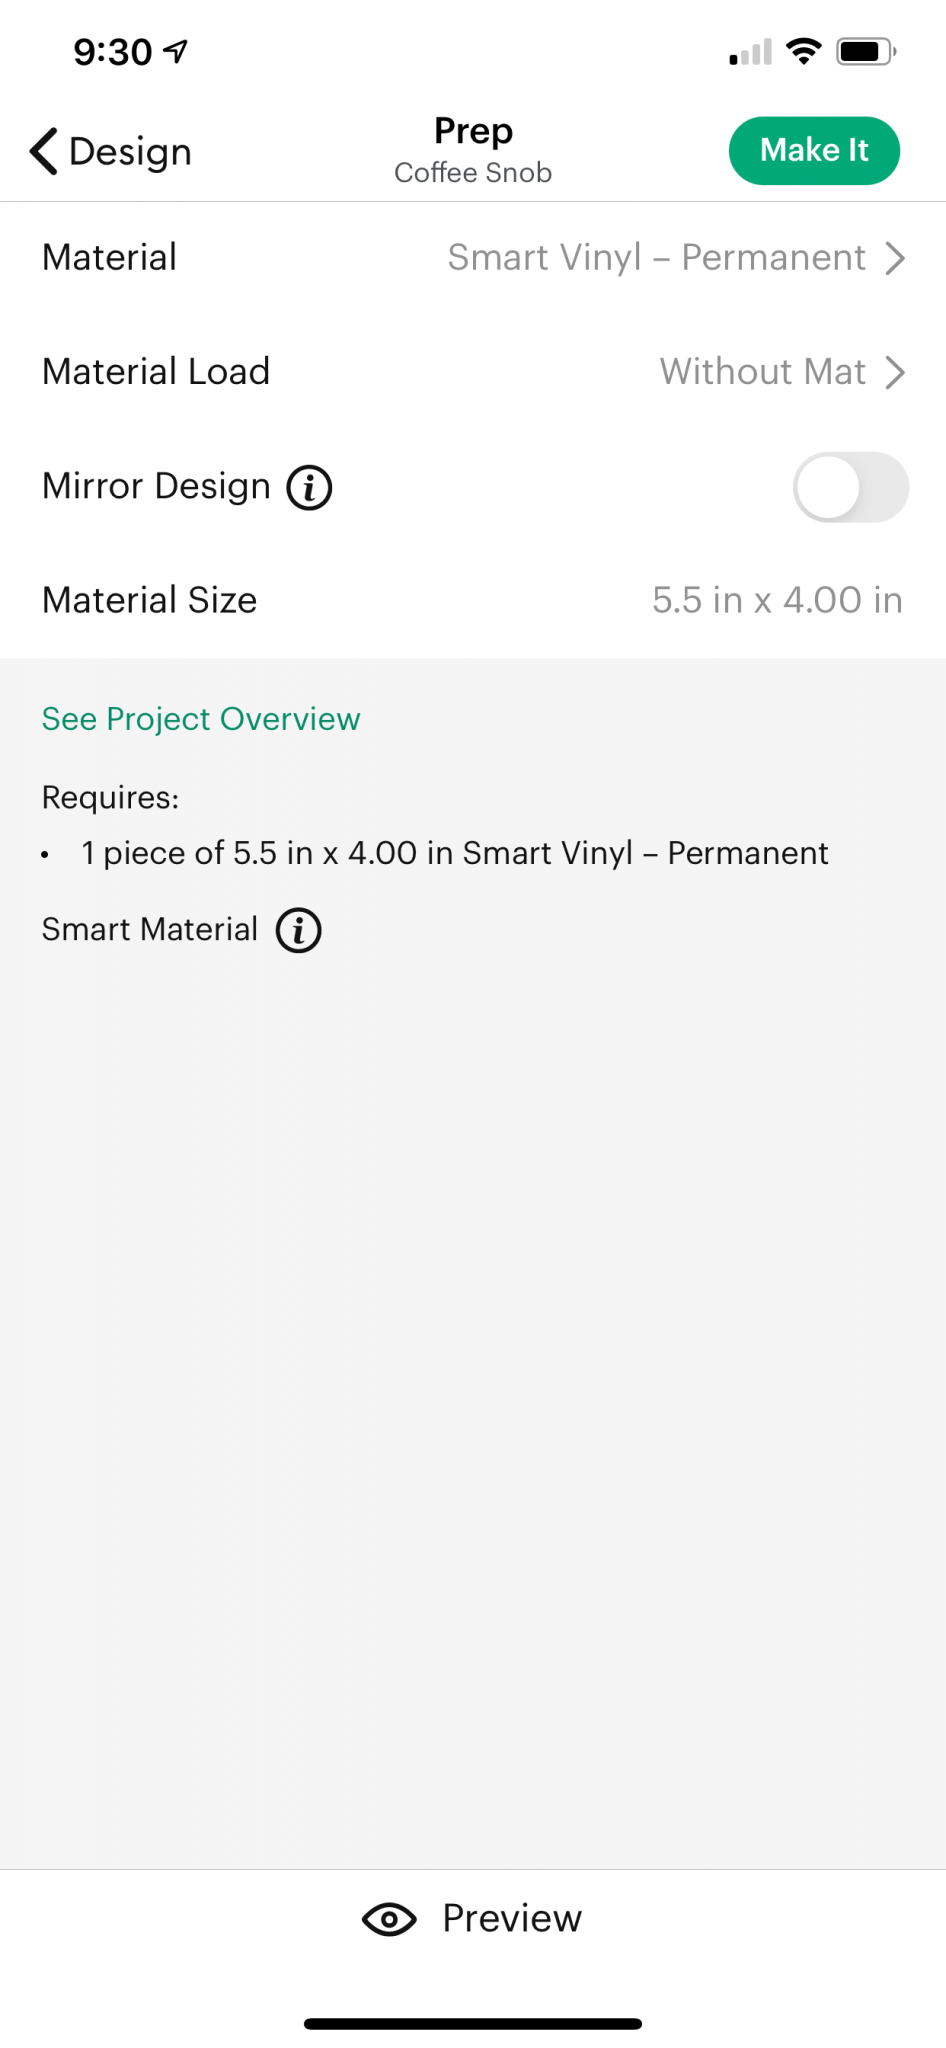Expand the Material chevron arrow
946x2048 pixels.
(895, 258)
